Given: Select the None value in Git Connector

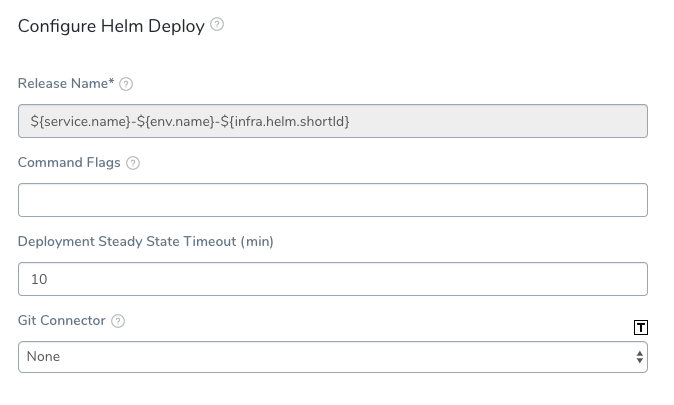Looking at the screenshot, I should 43,356.
